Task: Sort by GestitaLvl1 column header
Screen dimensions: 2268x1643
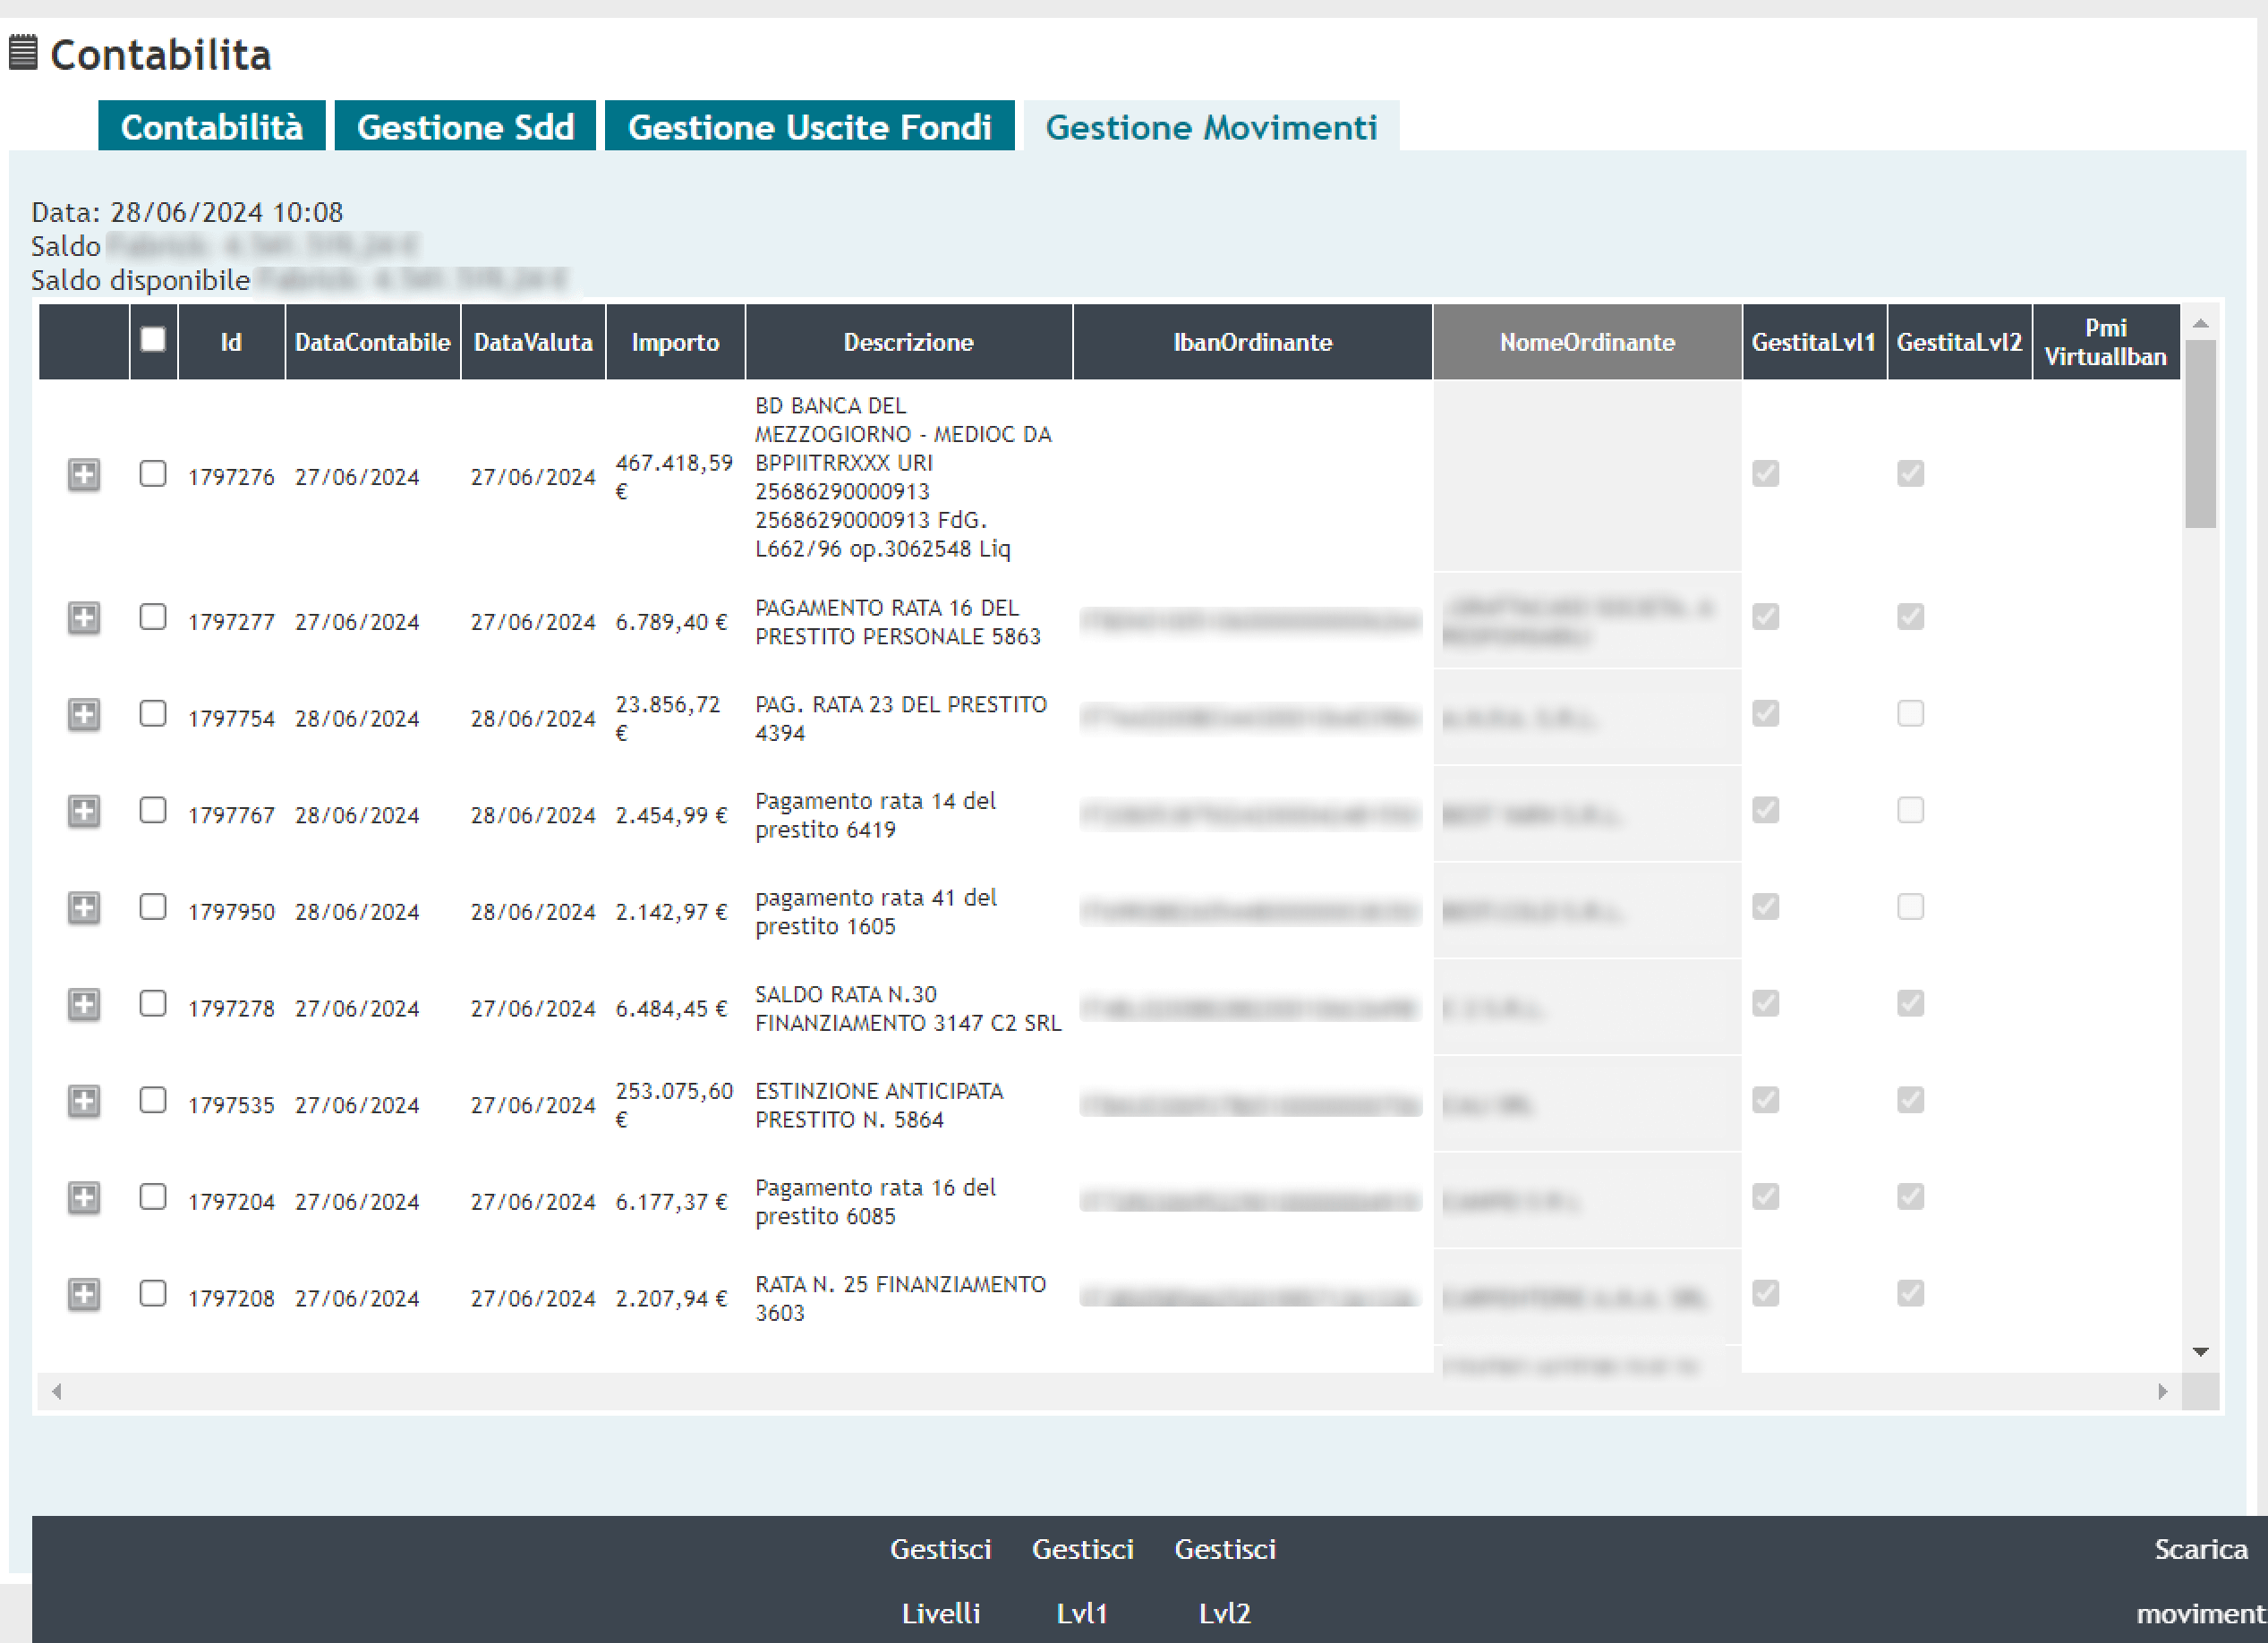Action: 1813,342
